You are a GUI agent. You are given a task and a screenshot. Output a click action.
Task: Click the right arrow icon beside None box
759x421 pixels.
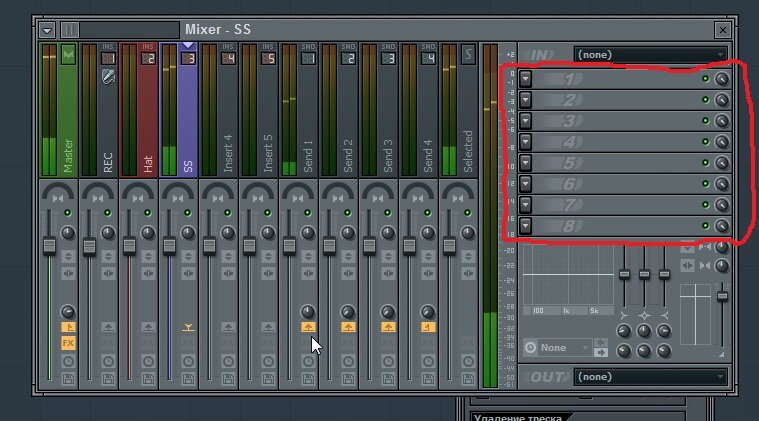pyautogui.click(x=601, y=353)
